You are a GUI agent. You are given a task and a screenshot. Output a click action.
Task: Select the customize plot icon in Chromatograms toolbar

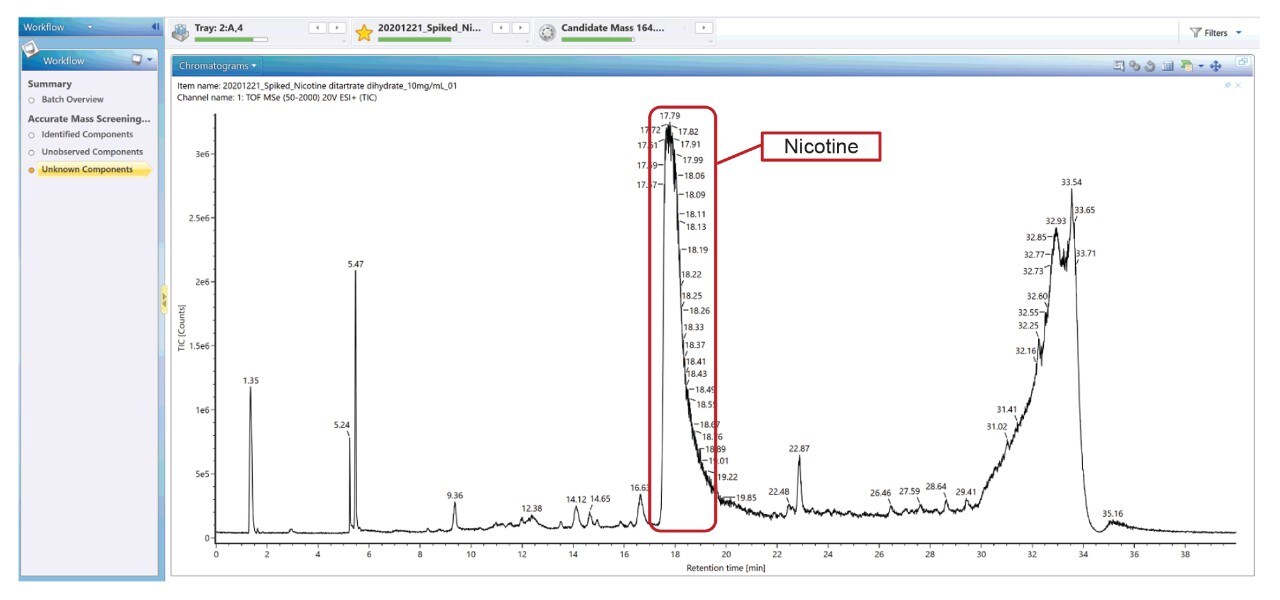pyautogui.click(x=1119, y=64)
